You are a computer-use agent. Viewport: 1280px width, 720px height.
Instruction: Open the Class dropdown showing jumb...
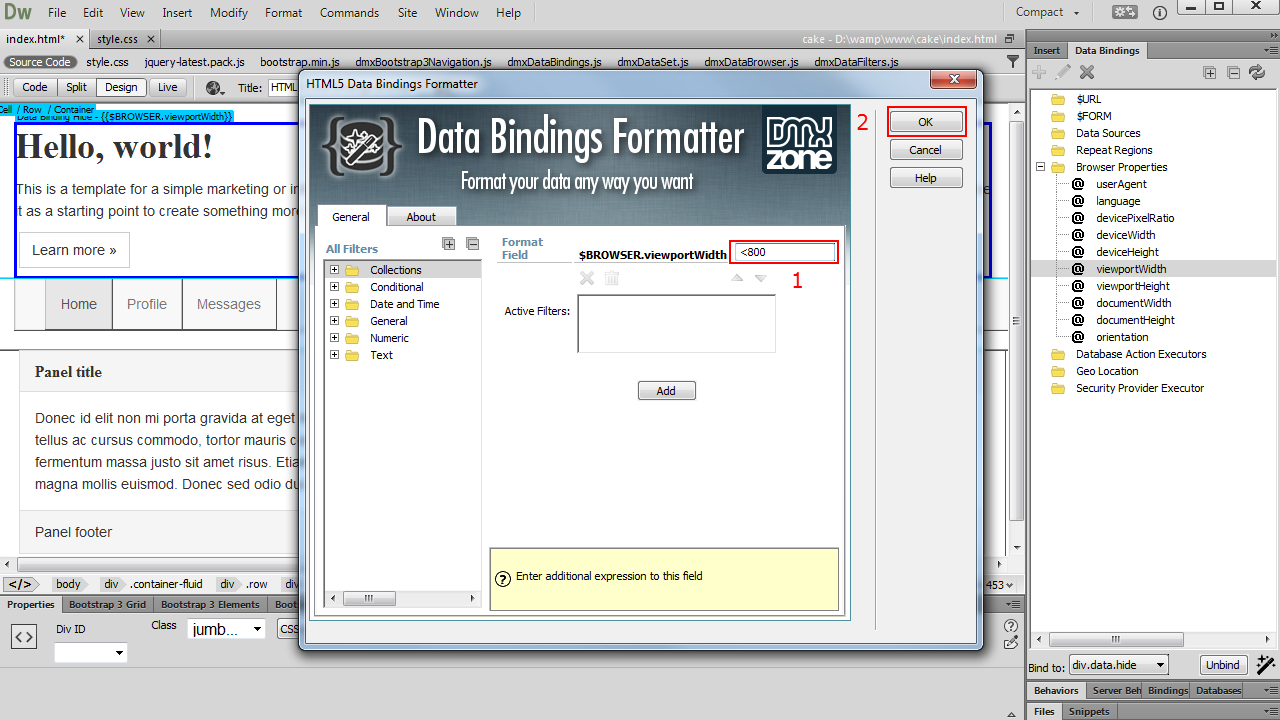(x=226, y=629)
